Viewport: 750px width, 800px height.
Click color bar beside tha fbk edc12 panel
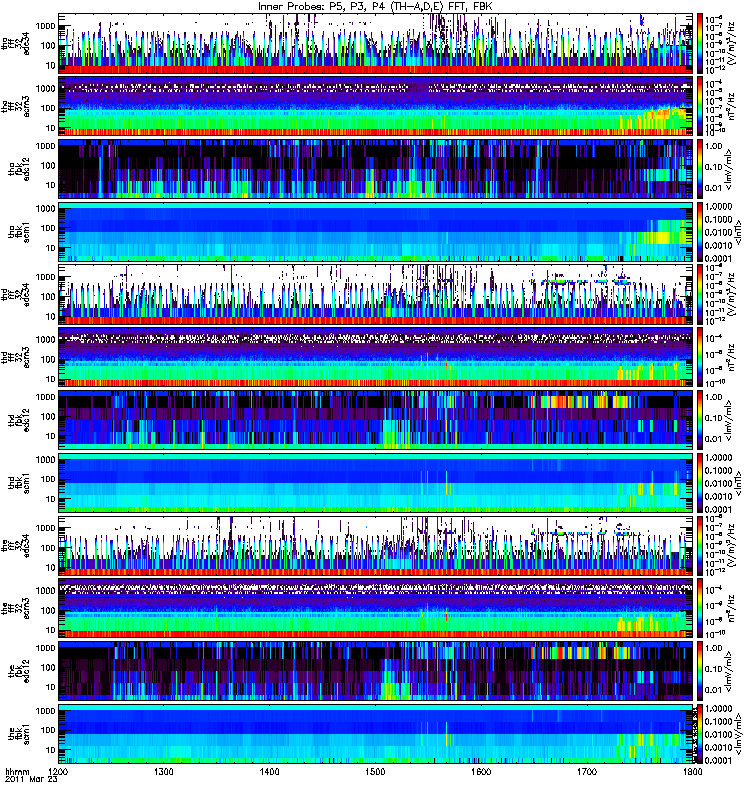[x=700, y=169]
